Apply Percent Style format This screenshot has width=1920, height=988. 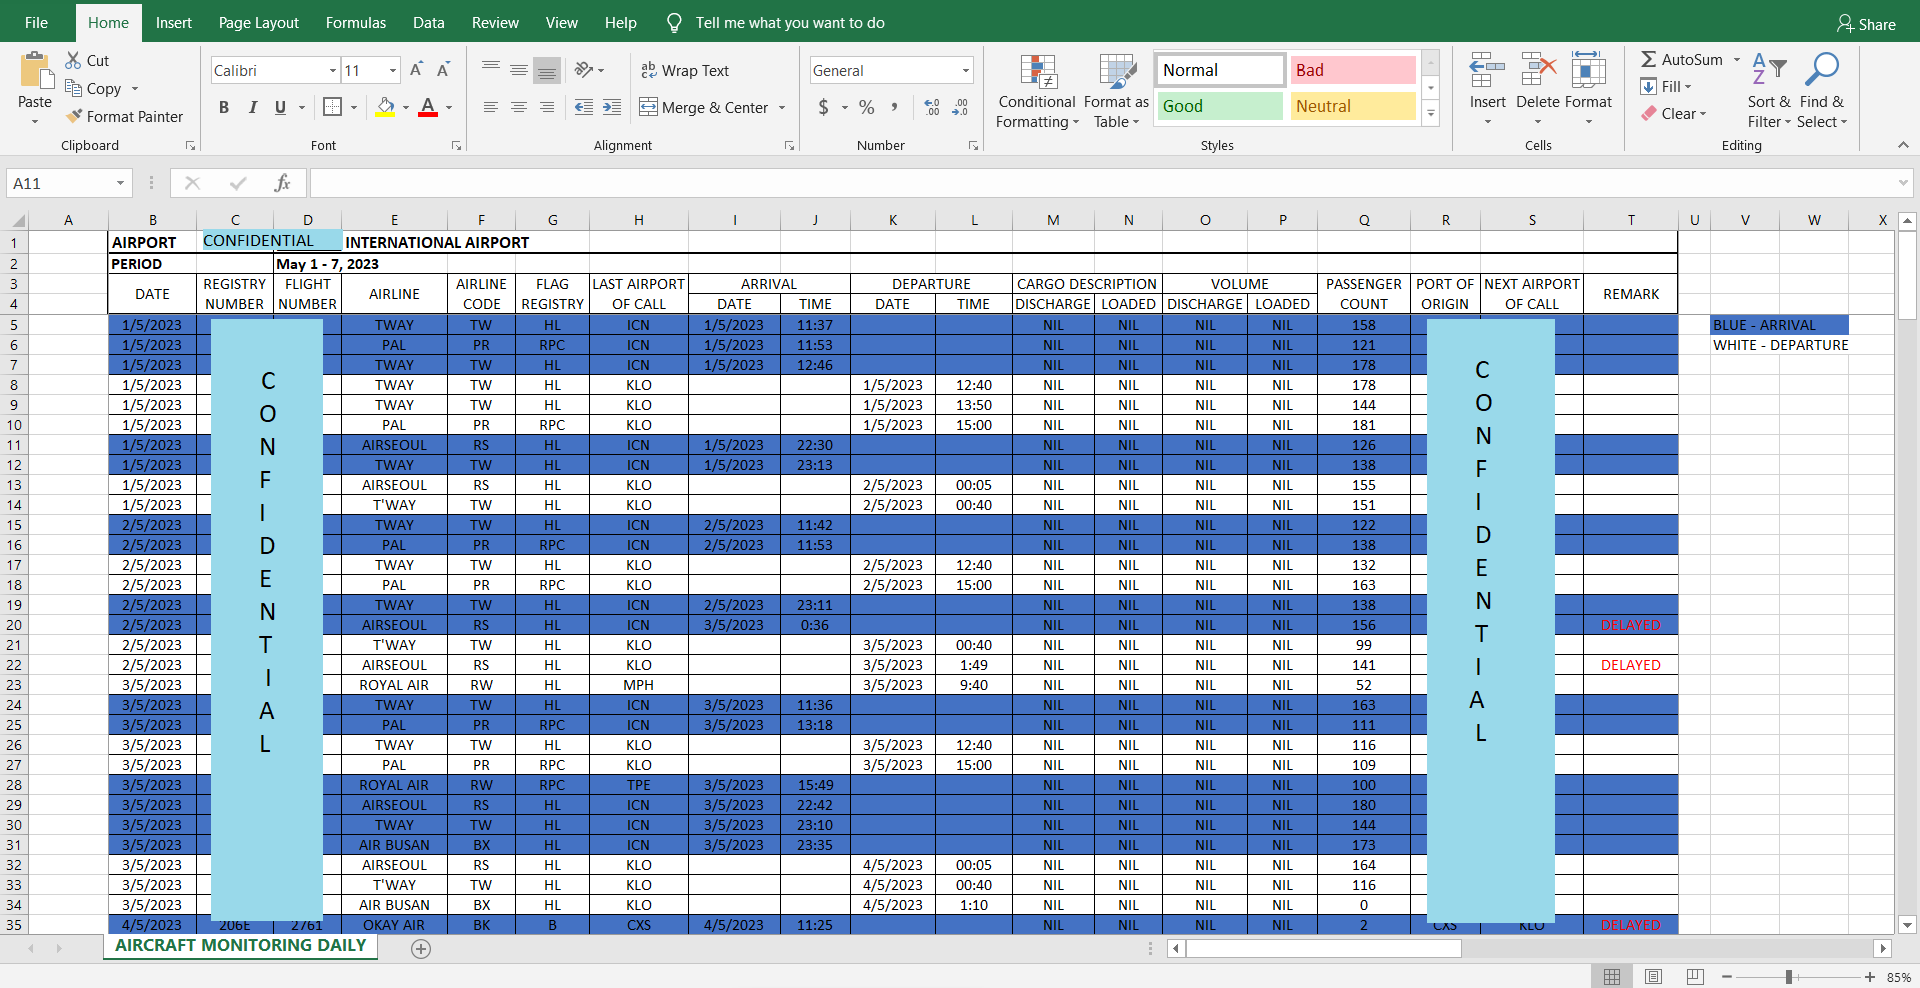coord(866,107)
